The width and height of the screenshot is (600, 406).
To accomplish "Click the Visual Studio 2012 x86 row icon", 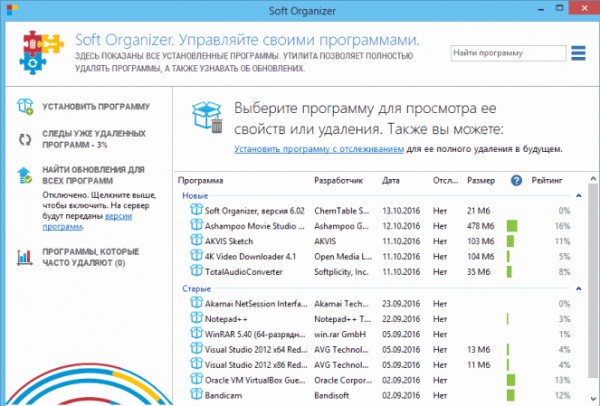I will (196, 364).
